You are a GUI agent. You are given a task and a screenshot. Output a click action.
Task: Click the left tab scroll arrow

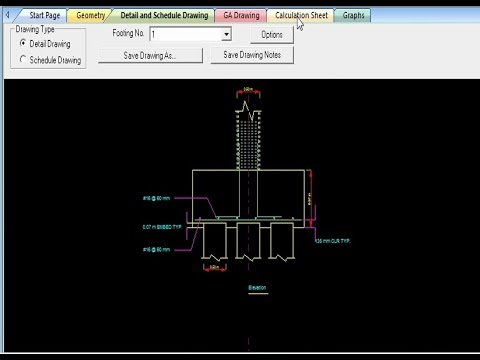tap(8, 15)
